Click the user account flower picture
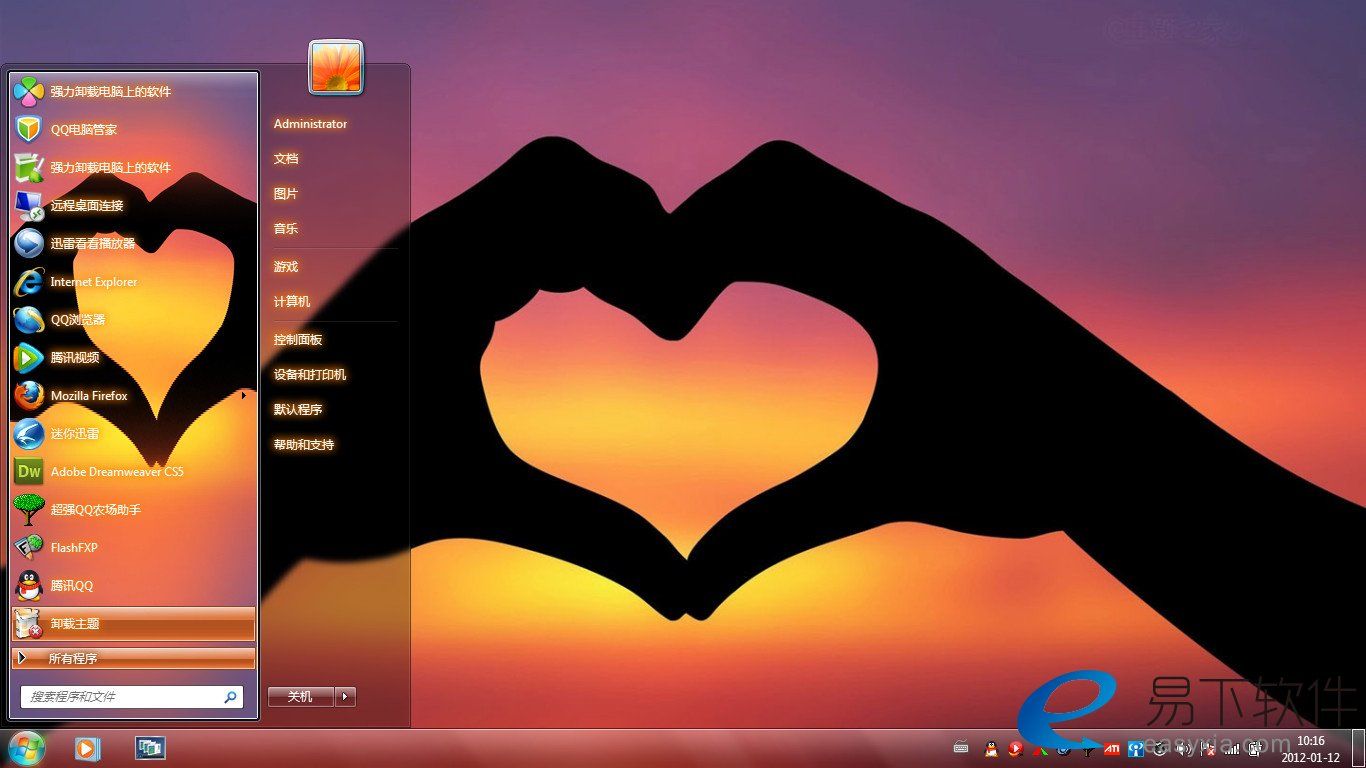This screenshot has width=1366, height=768. 336,68
